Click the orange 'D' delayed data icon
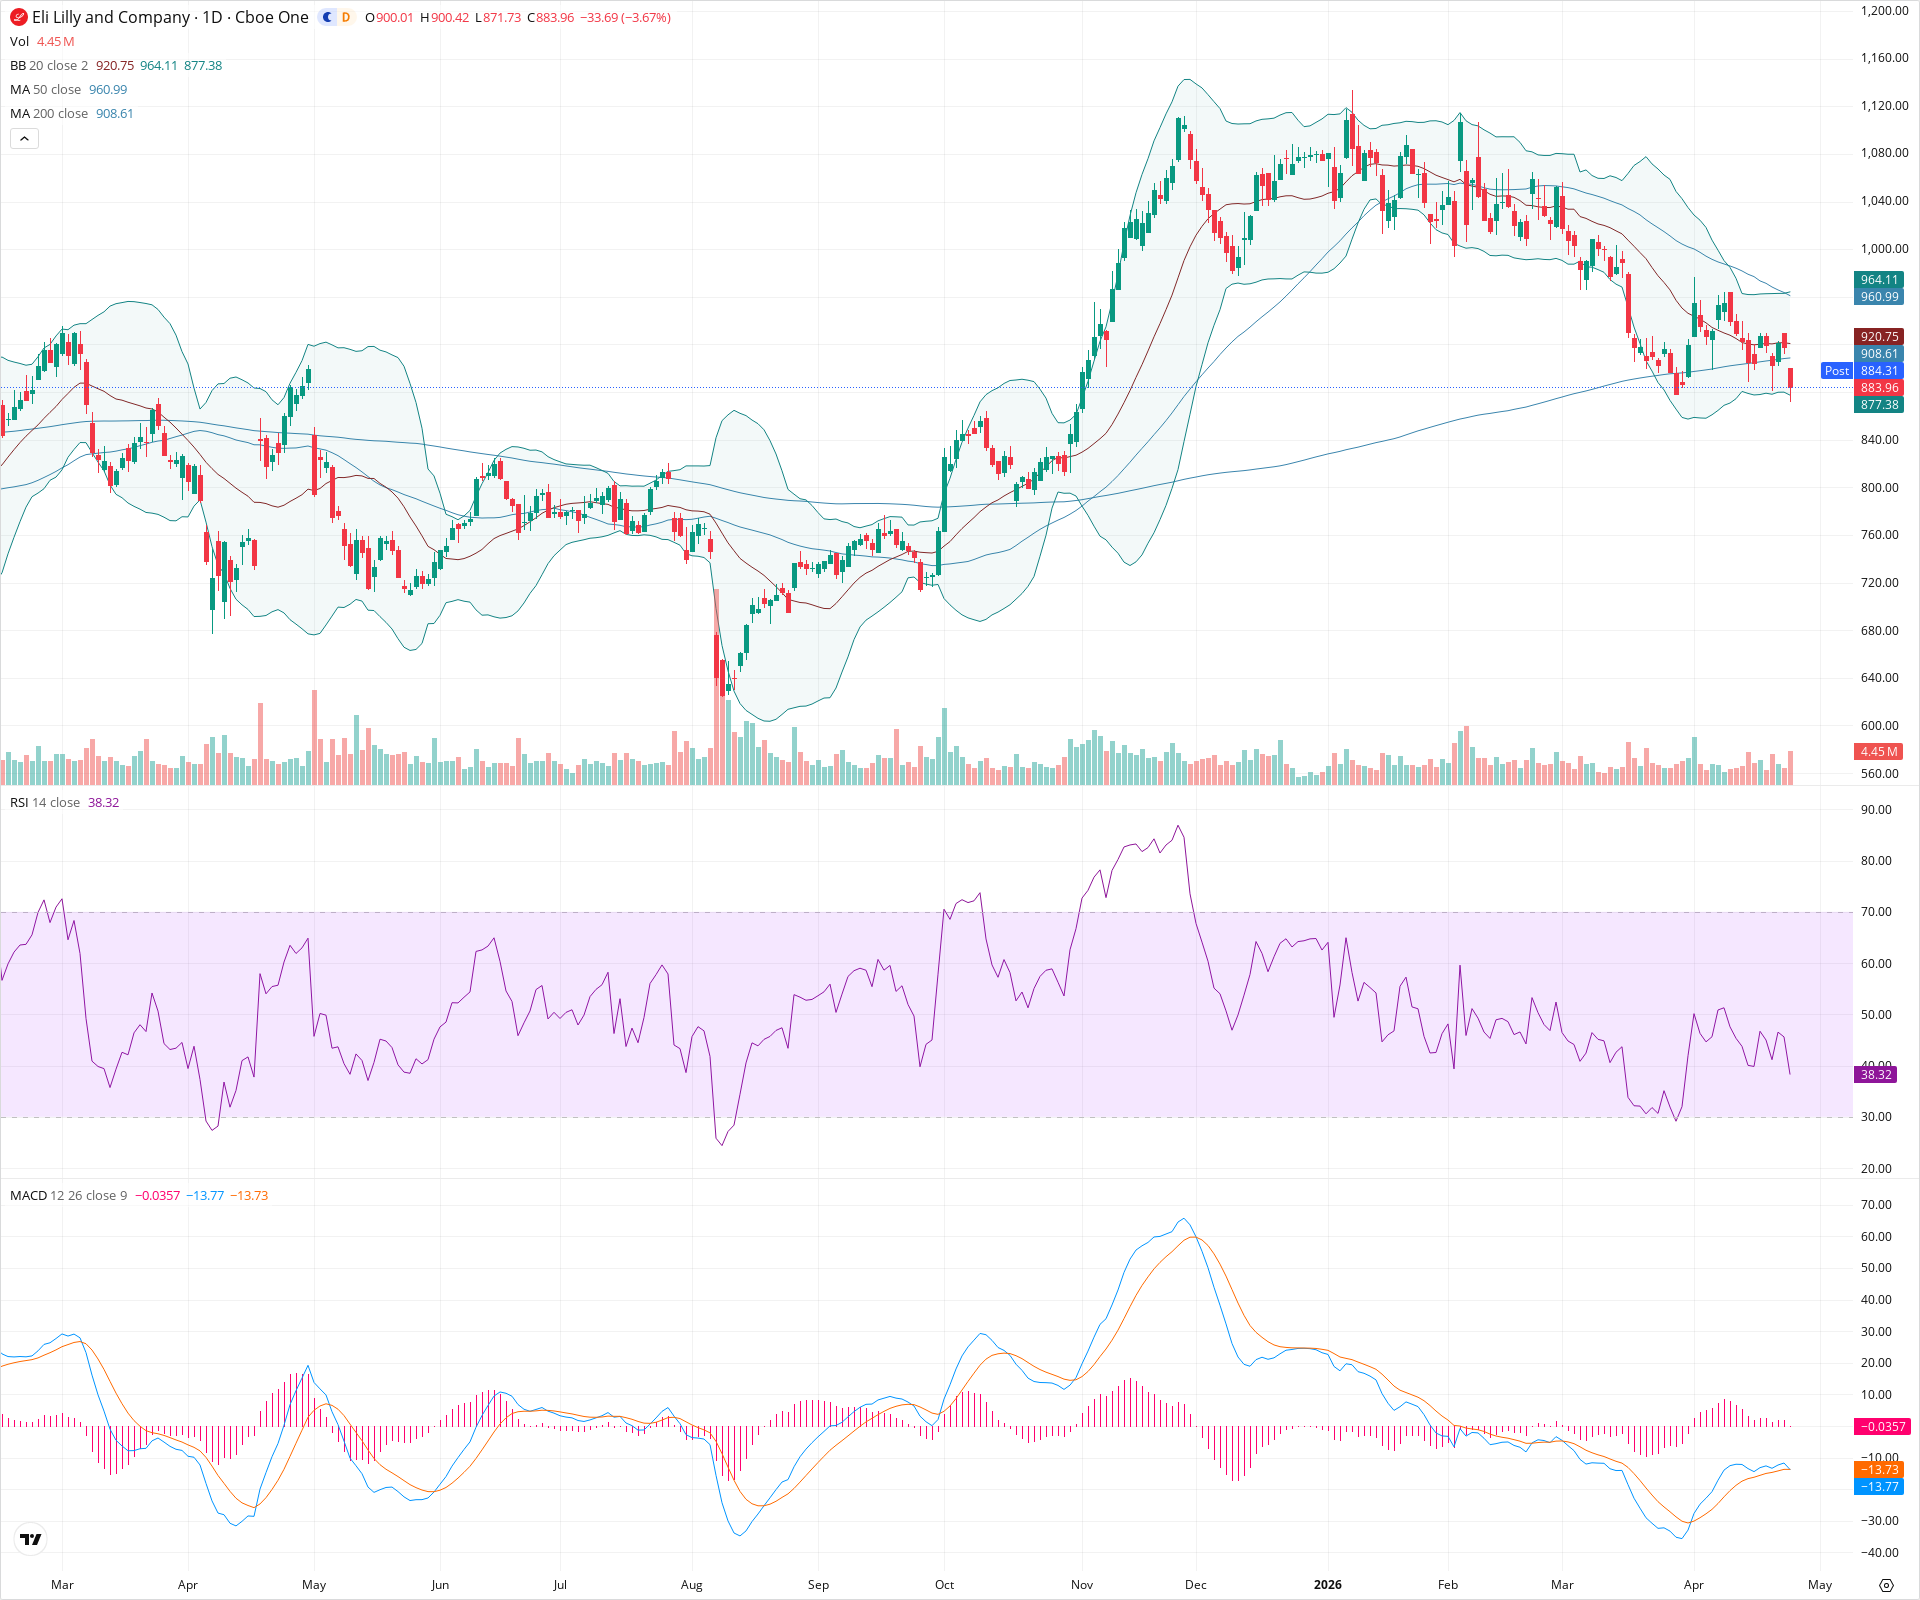 pos(345,18)
